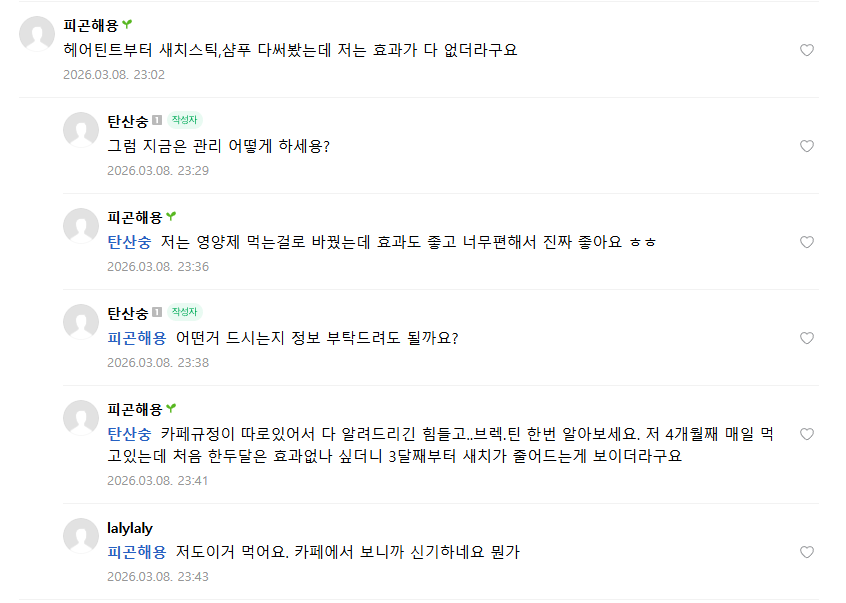Toggle like on lalylaly's reply
The width and height of the screenshot is (846, 603).
point(807,552)
